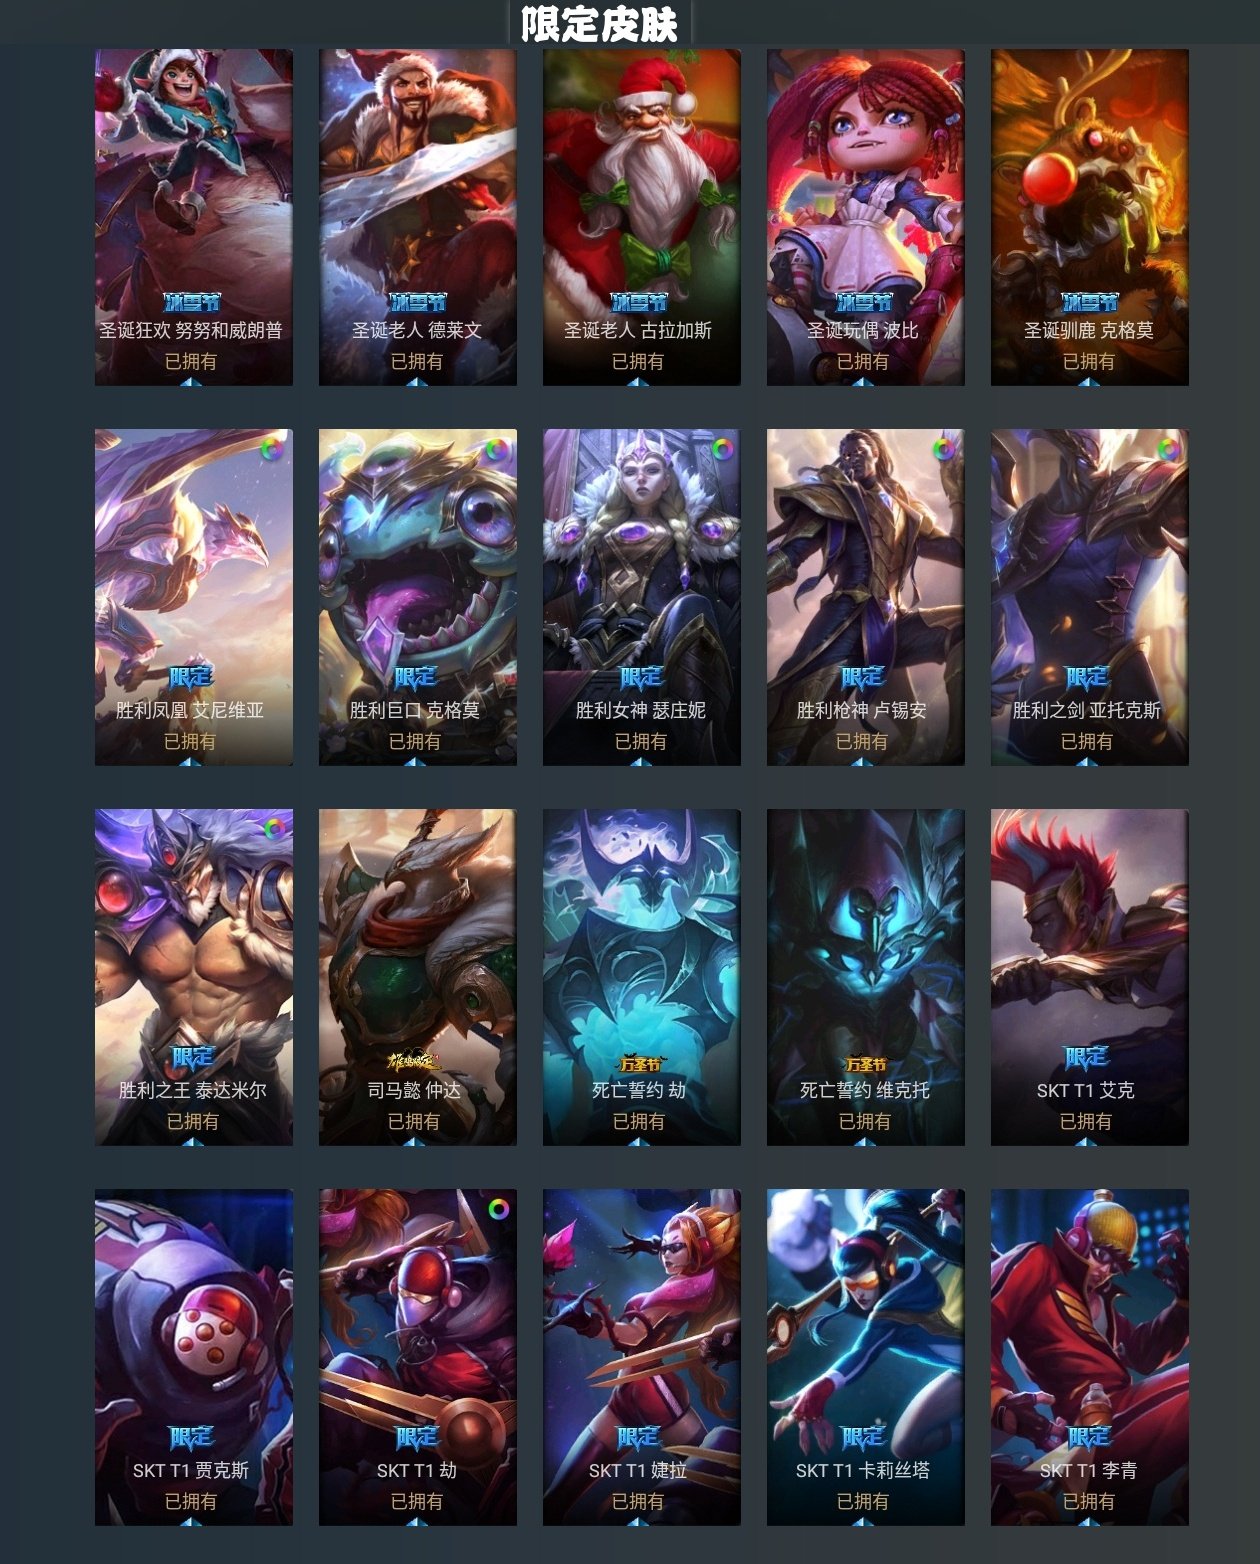
Task: Click 万圣节 badge on 死亡誓约 劫
Action: coord(640,1064)
